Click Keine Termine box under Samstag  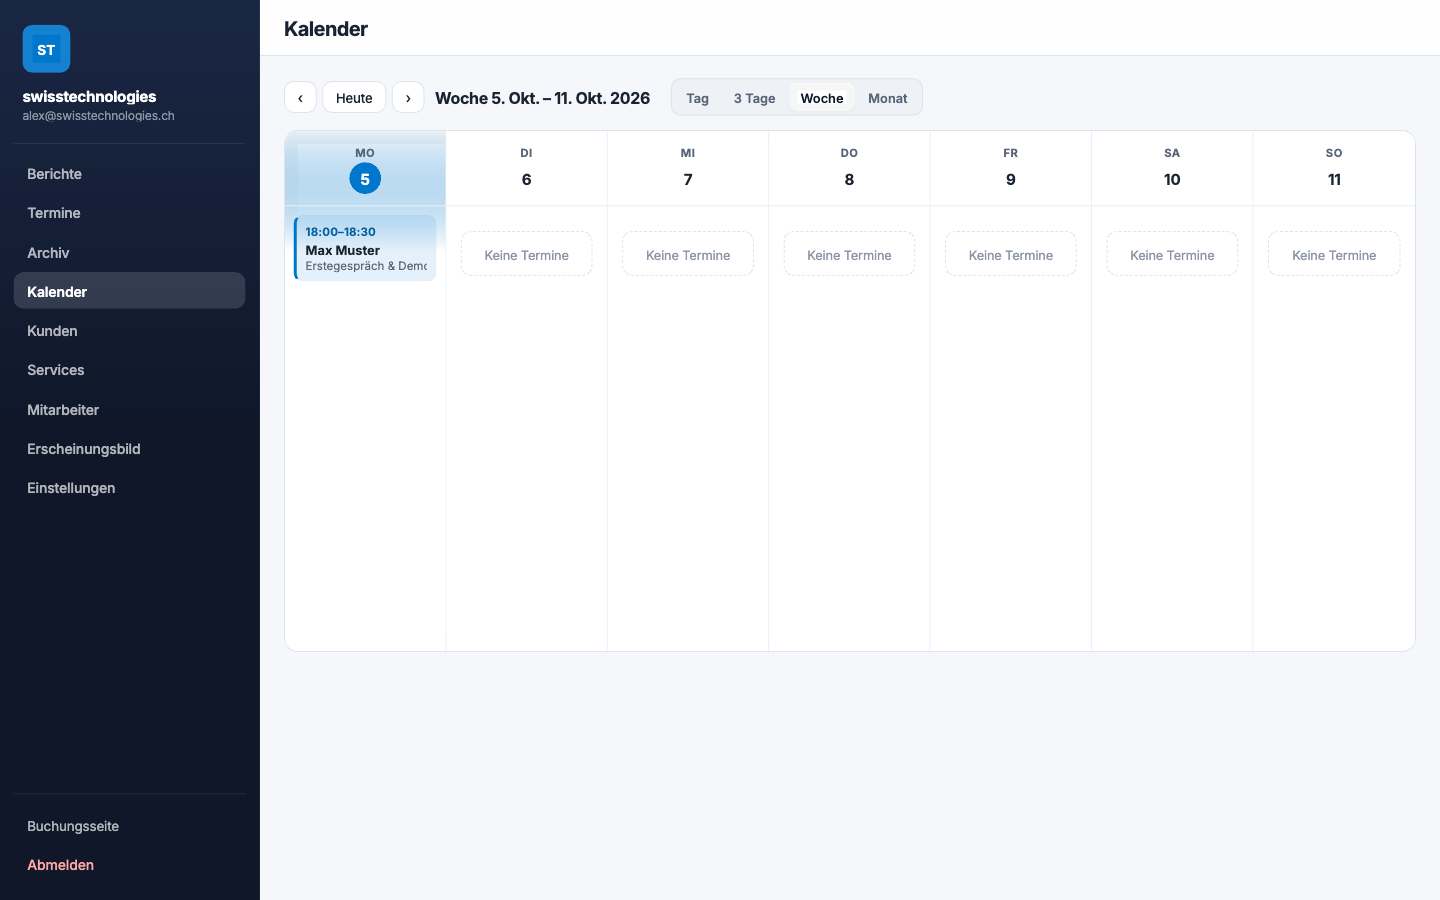click(x=1172, y=254)
